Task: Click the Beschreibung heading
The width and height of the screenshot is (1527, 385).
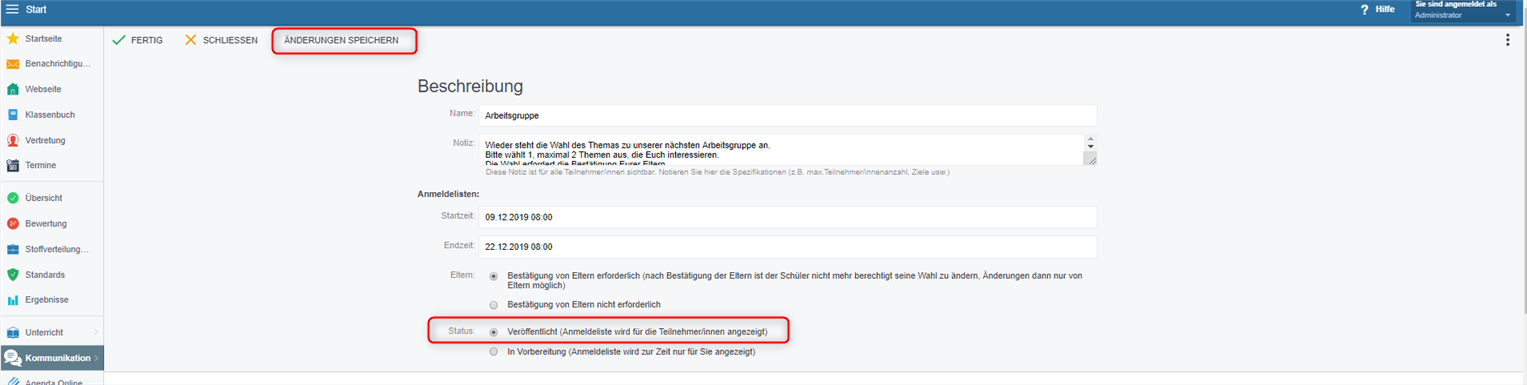Action: (470, 86)
